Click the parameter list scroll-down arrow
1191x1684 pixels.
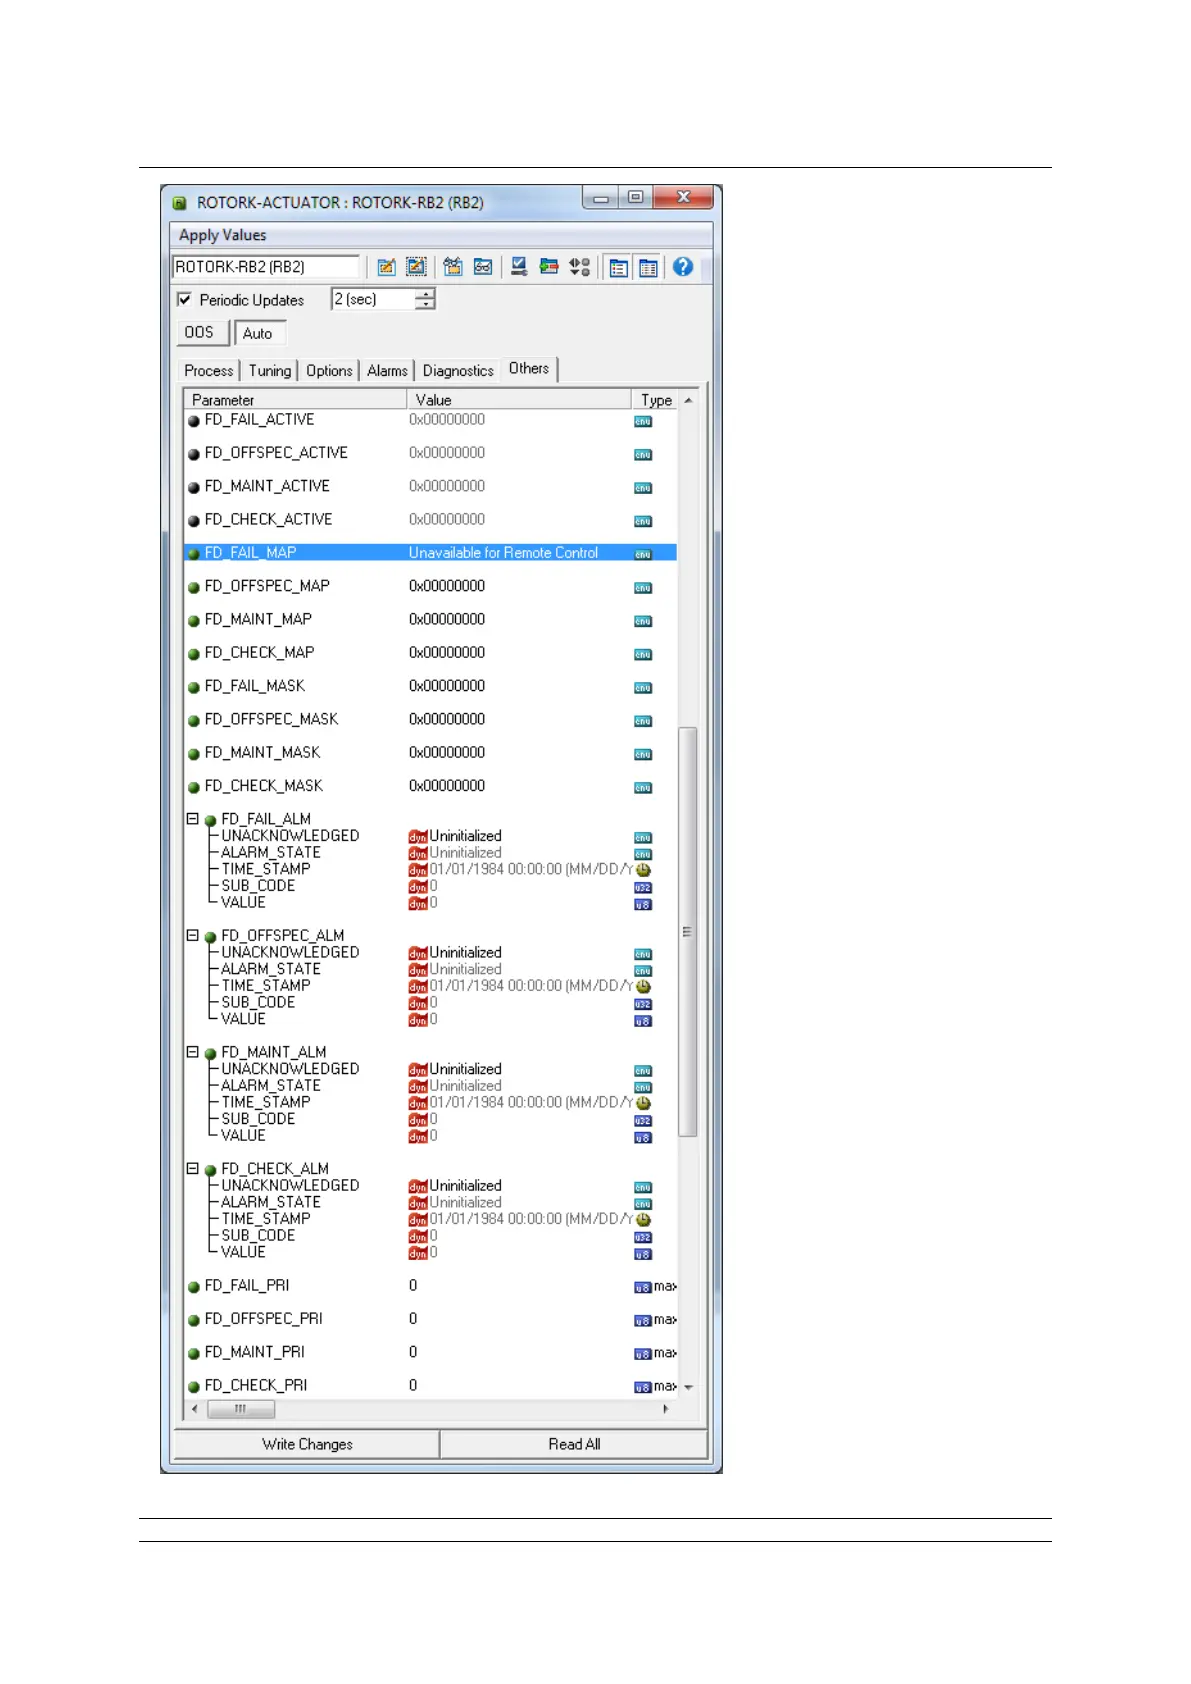tap(688, 1388)
